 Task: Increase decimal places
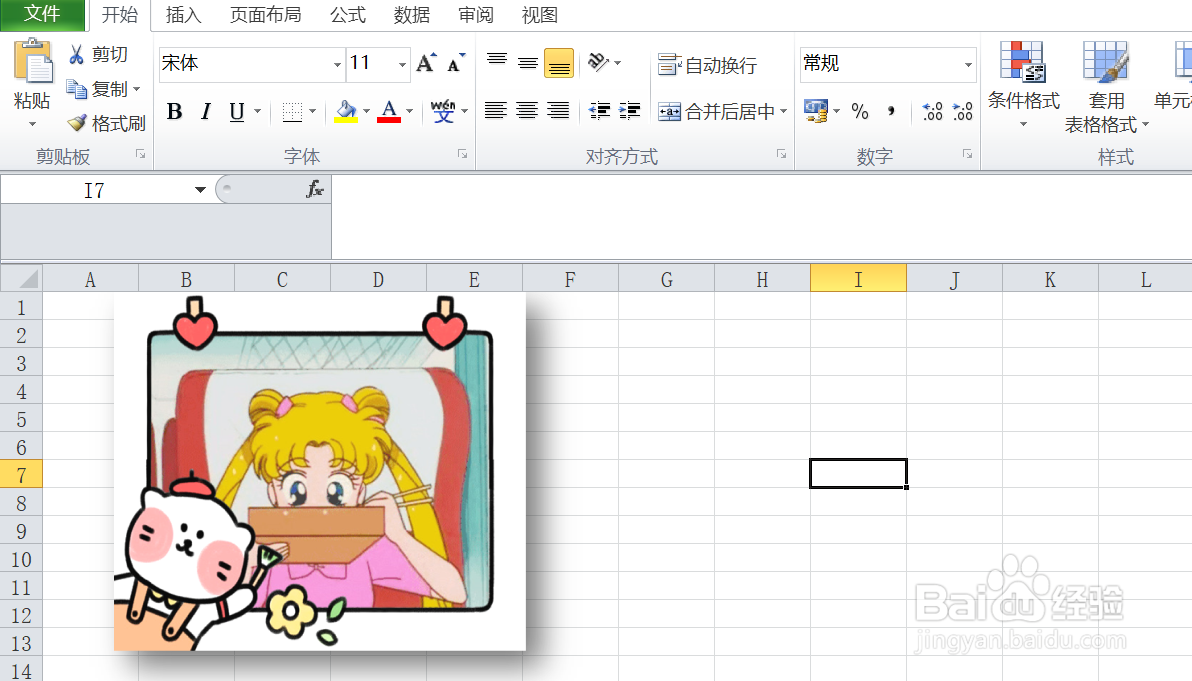point(932,112)
